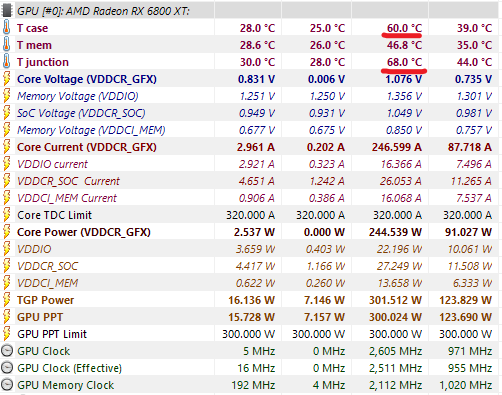
Task: Click the 244.539 W core power value
Action: (395, 232)
